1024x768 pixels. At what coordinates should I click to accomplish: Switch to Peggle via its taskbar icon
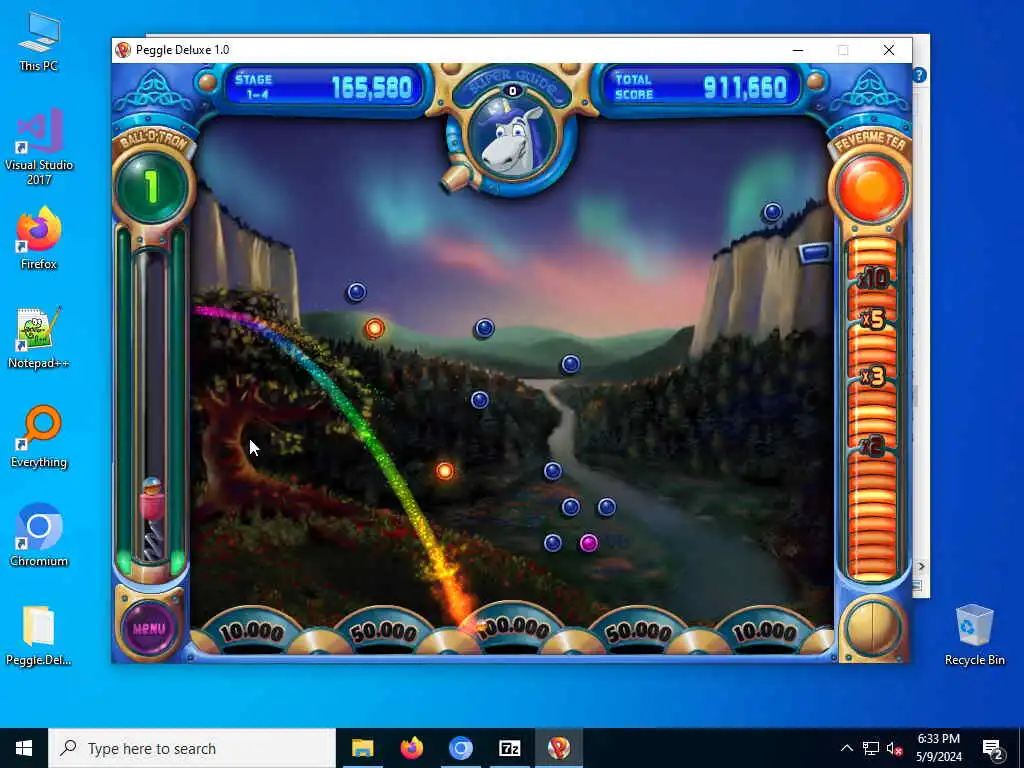[x=558, y=748]
